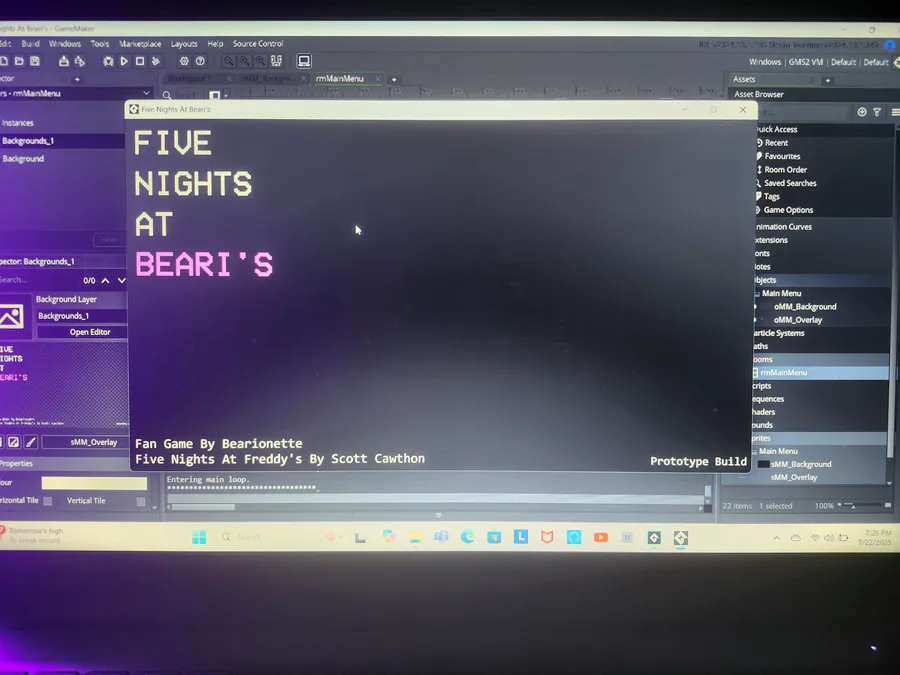
Task: Close the rmMainMenu tab
Action: click(x=378, y=79)
